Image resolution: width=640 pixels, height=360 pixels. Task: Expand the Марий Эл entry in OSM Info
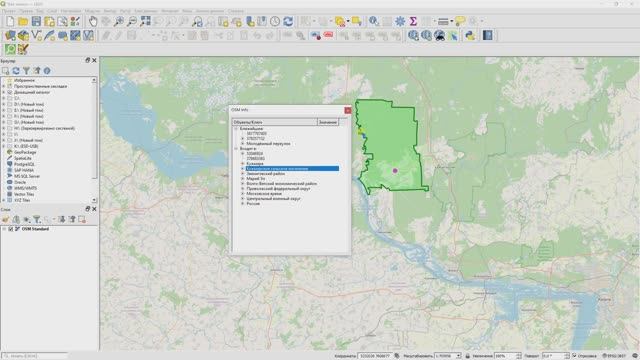tap(242, 179)
